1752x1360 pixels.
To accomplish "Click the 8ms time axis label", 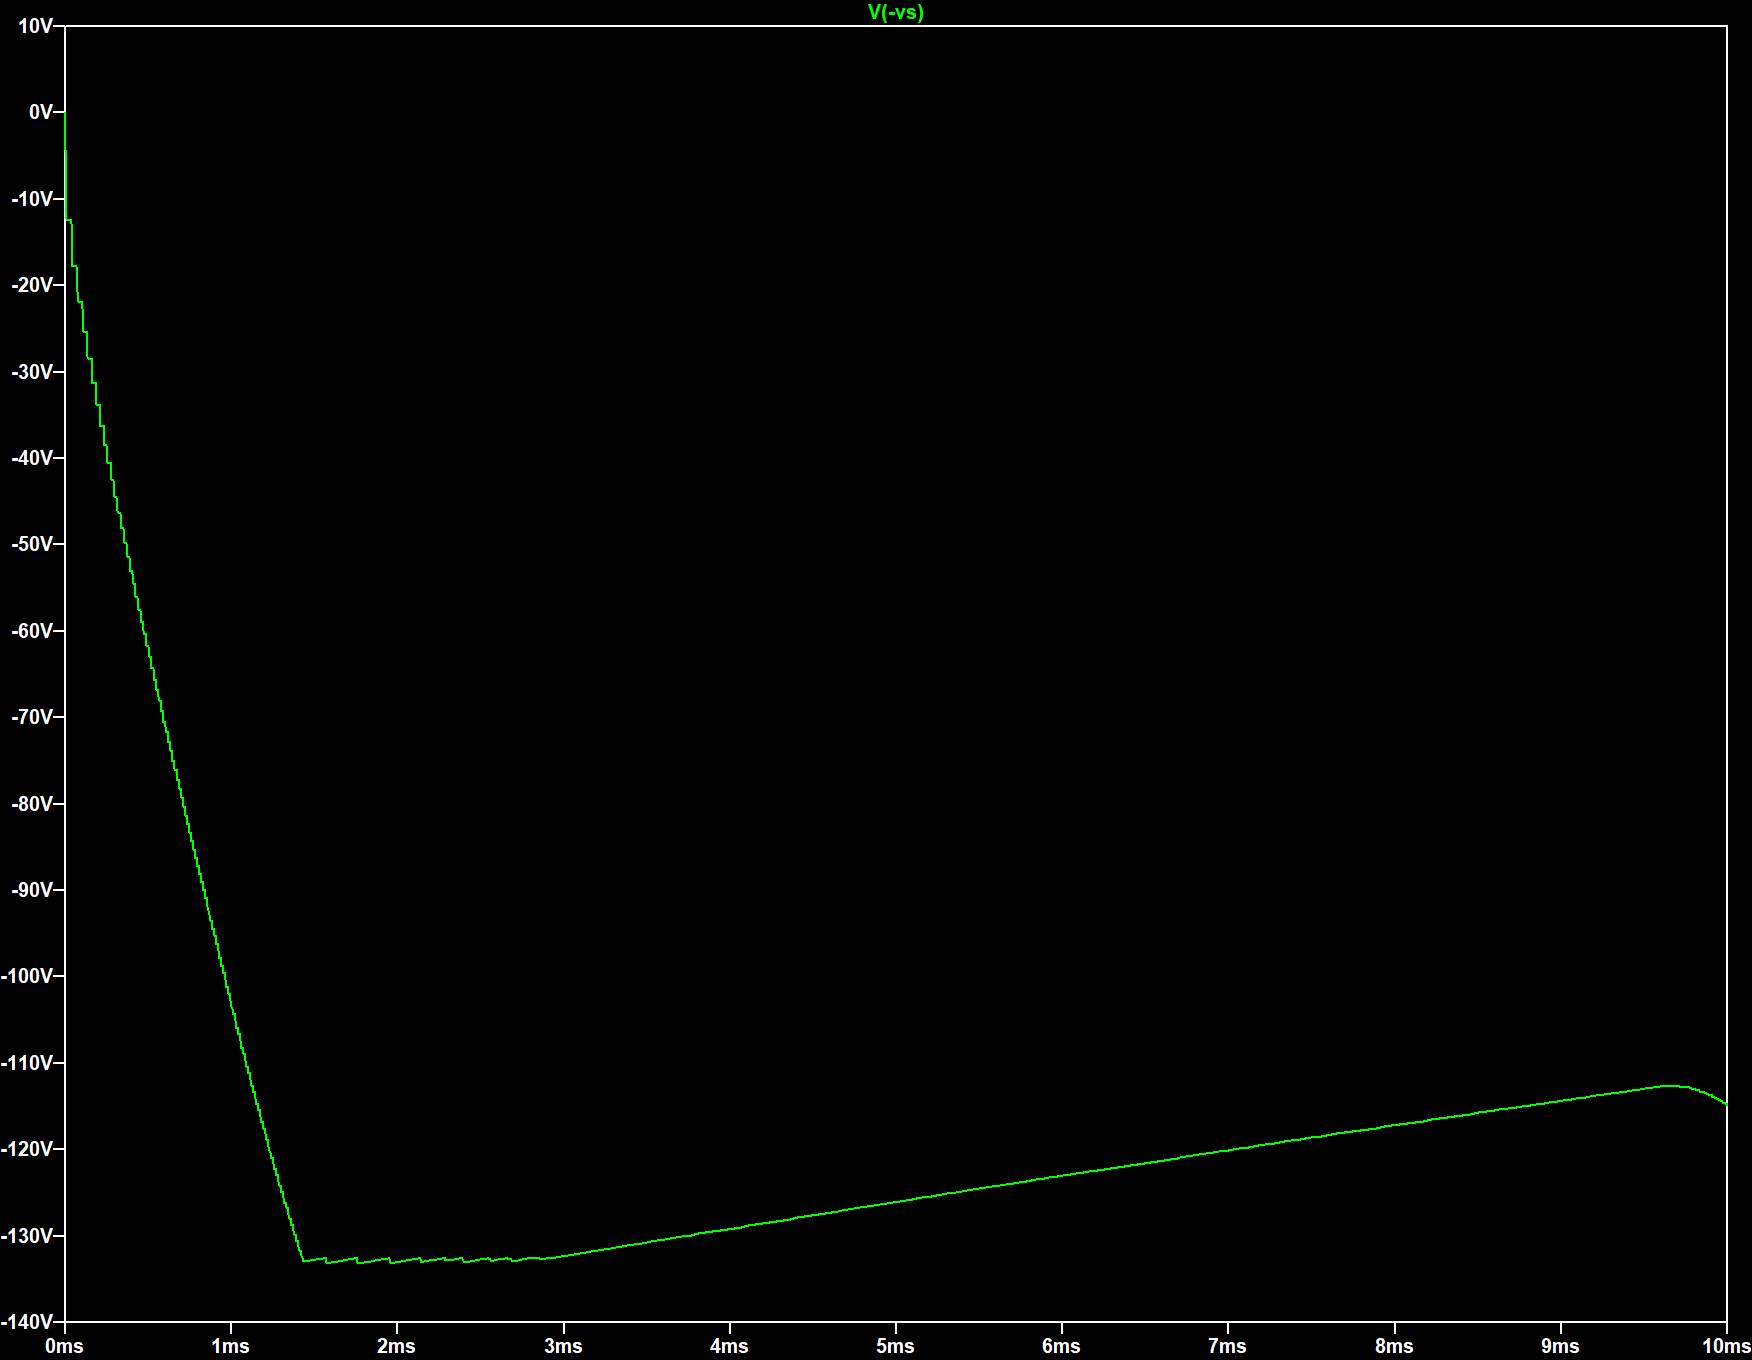I will click(1394, 1346).
